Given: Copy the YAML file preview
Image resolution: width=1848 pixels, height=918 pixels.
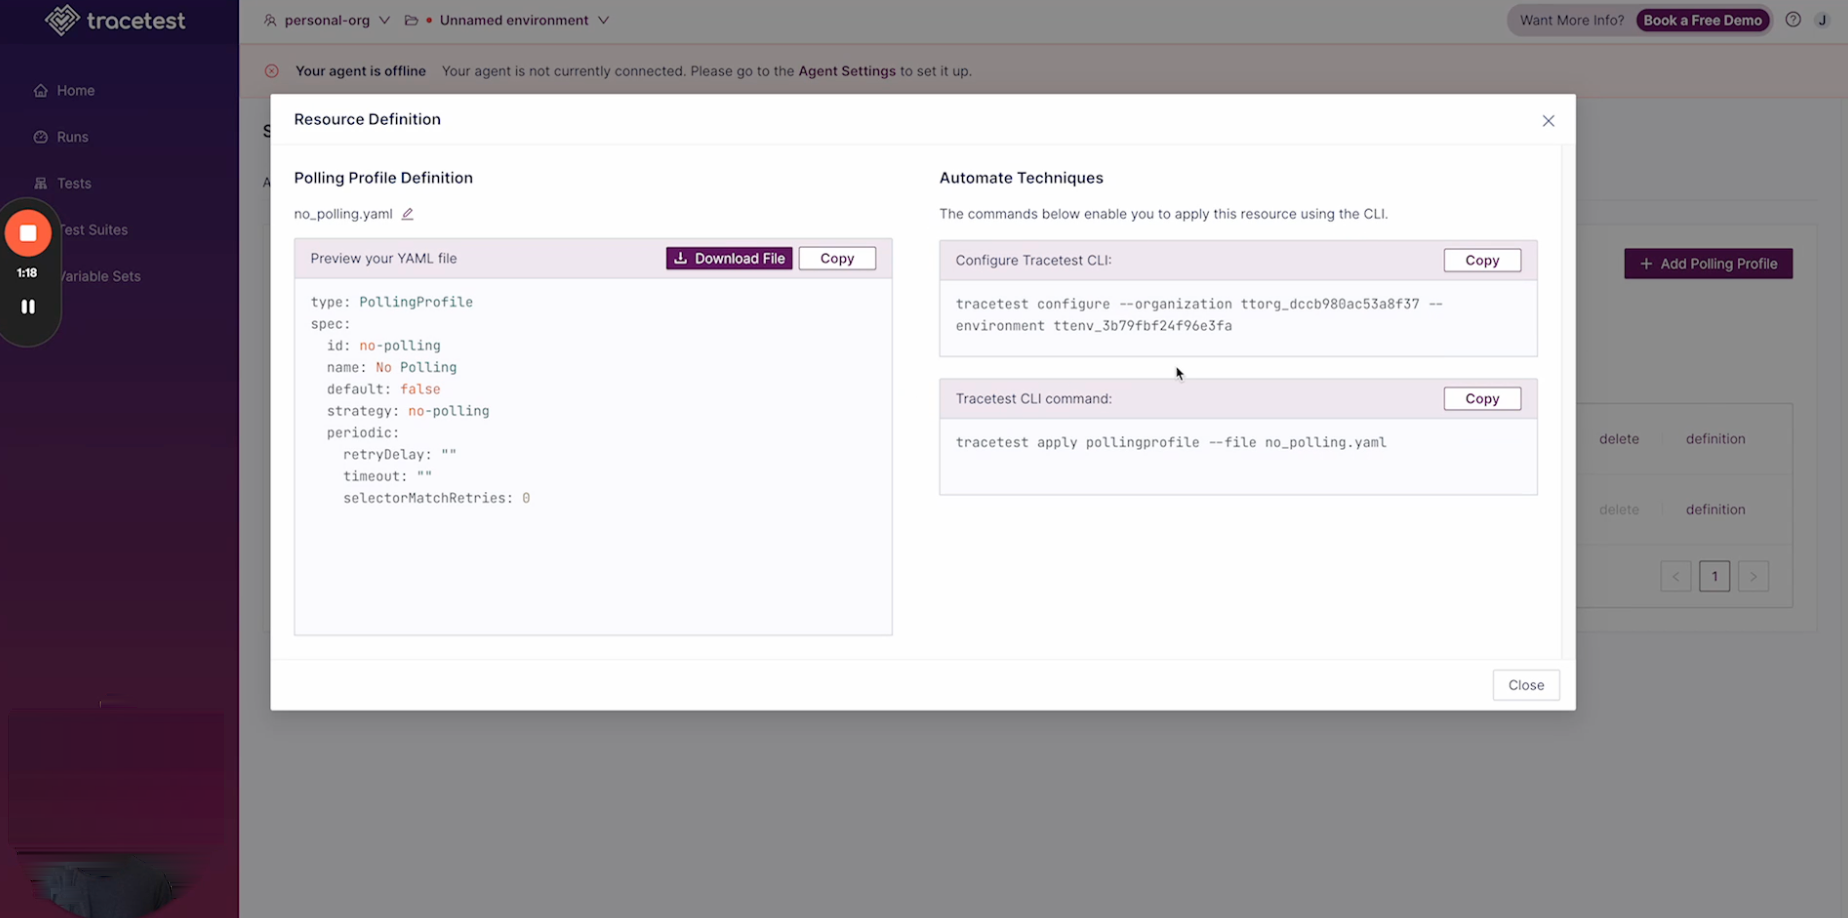Looking at the screenshot, I should [837, 258].
